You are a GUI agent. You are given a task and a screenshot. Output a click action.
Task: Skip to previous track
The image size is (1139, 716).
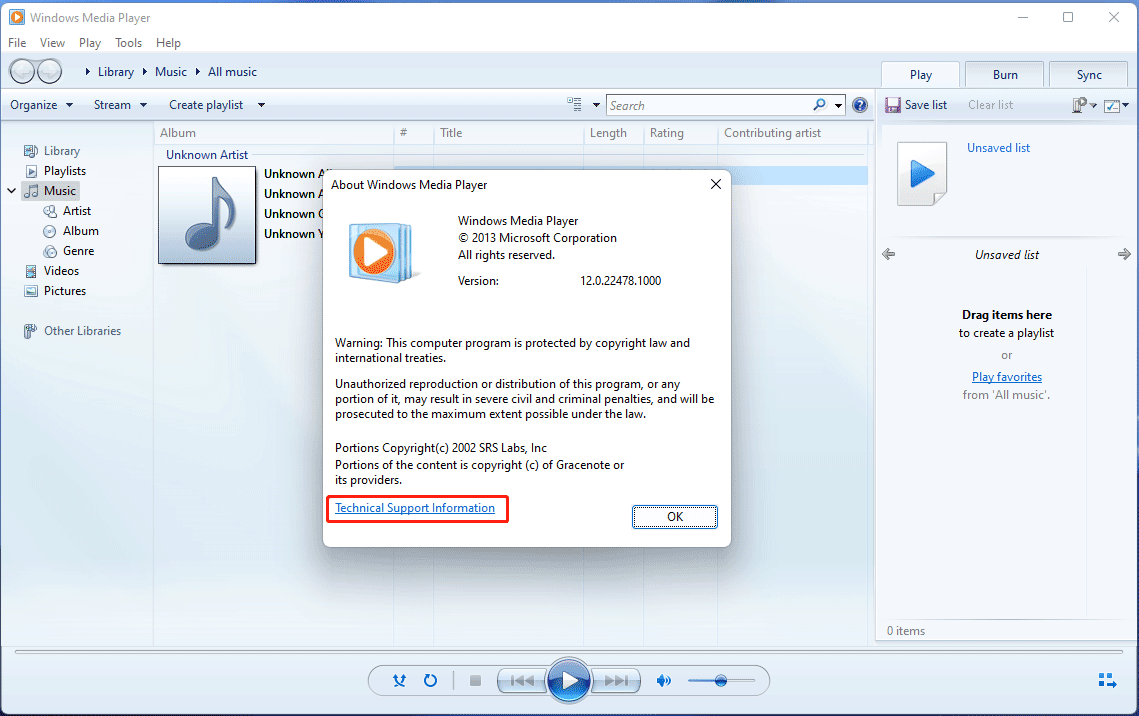tap(522, 680)
